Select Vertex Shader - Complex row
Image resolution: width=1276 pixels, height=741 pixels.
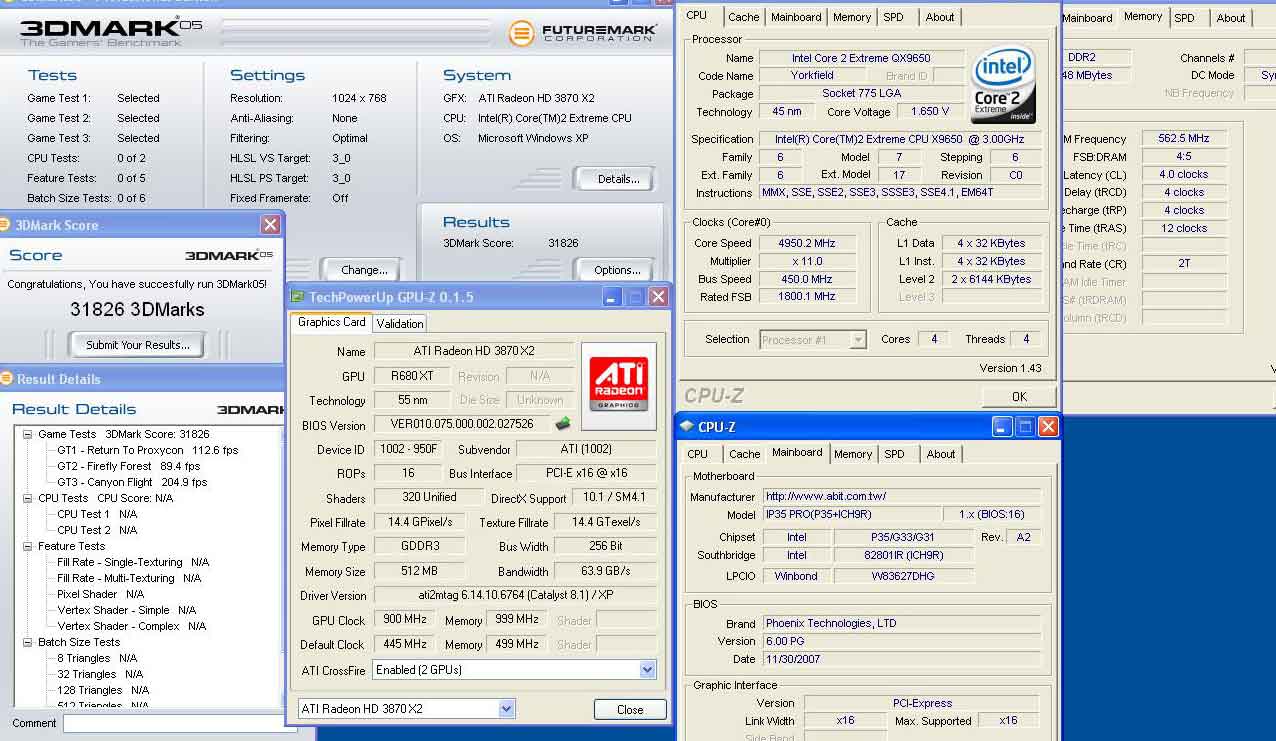(131, 626)
